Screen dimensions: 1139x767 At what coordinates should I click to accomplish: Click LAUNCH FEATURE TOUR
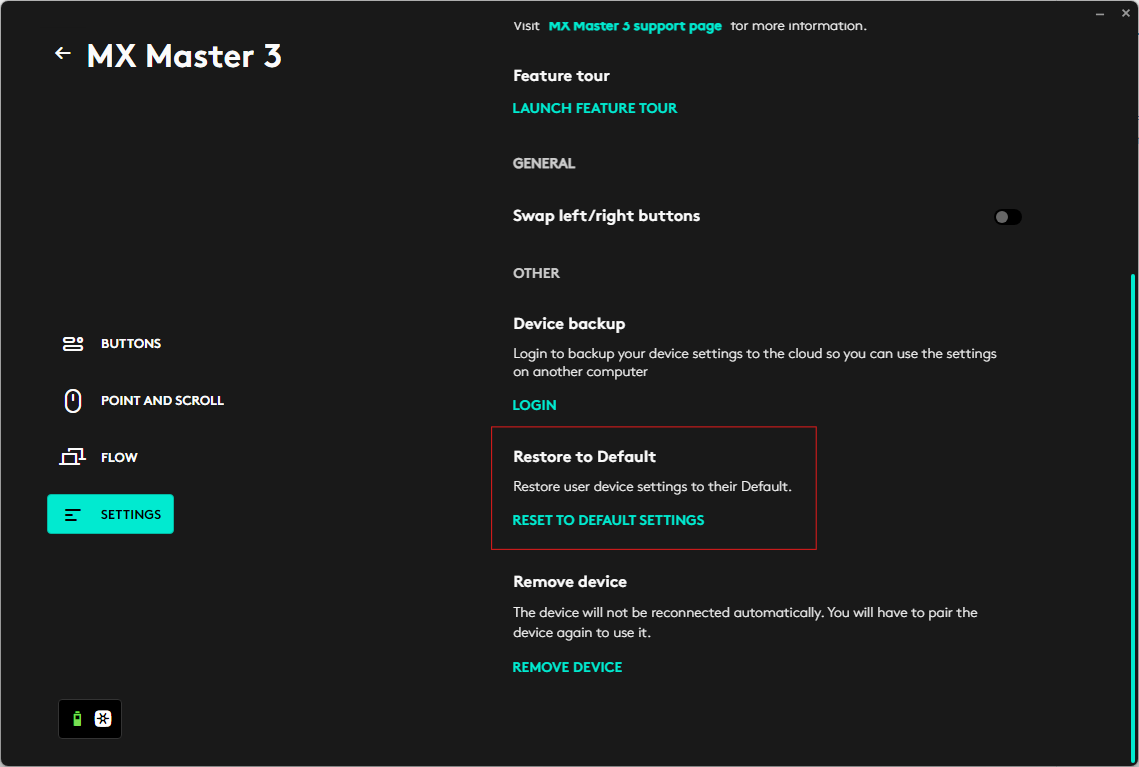[595, 108]
